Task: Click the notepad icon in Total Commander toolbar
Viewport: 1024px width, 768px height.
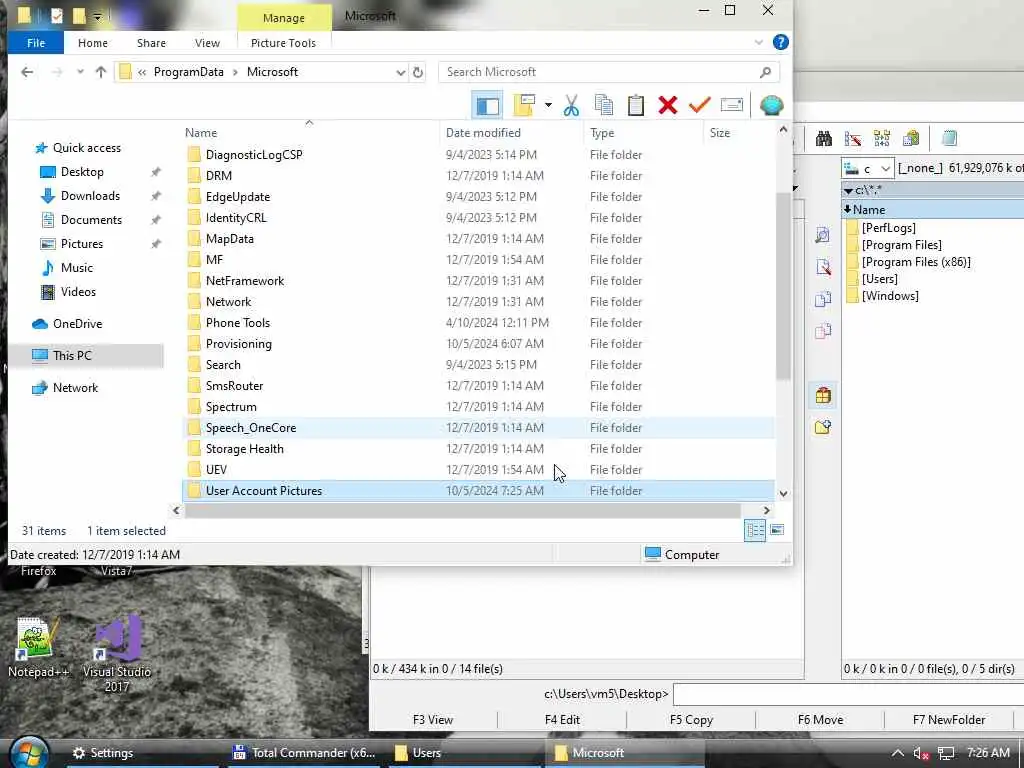Action: tap(950, 138)
